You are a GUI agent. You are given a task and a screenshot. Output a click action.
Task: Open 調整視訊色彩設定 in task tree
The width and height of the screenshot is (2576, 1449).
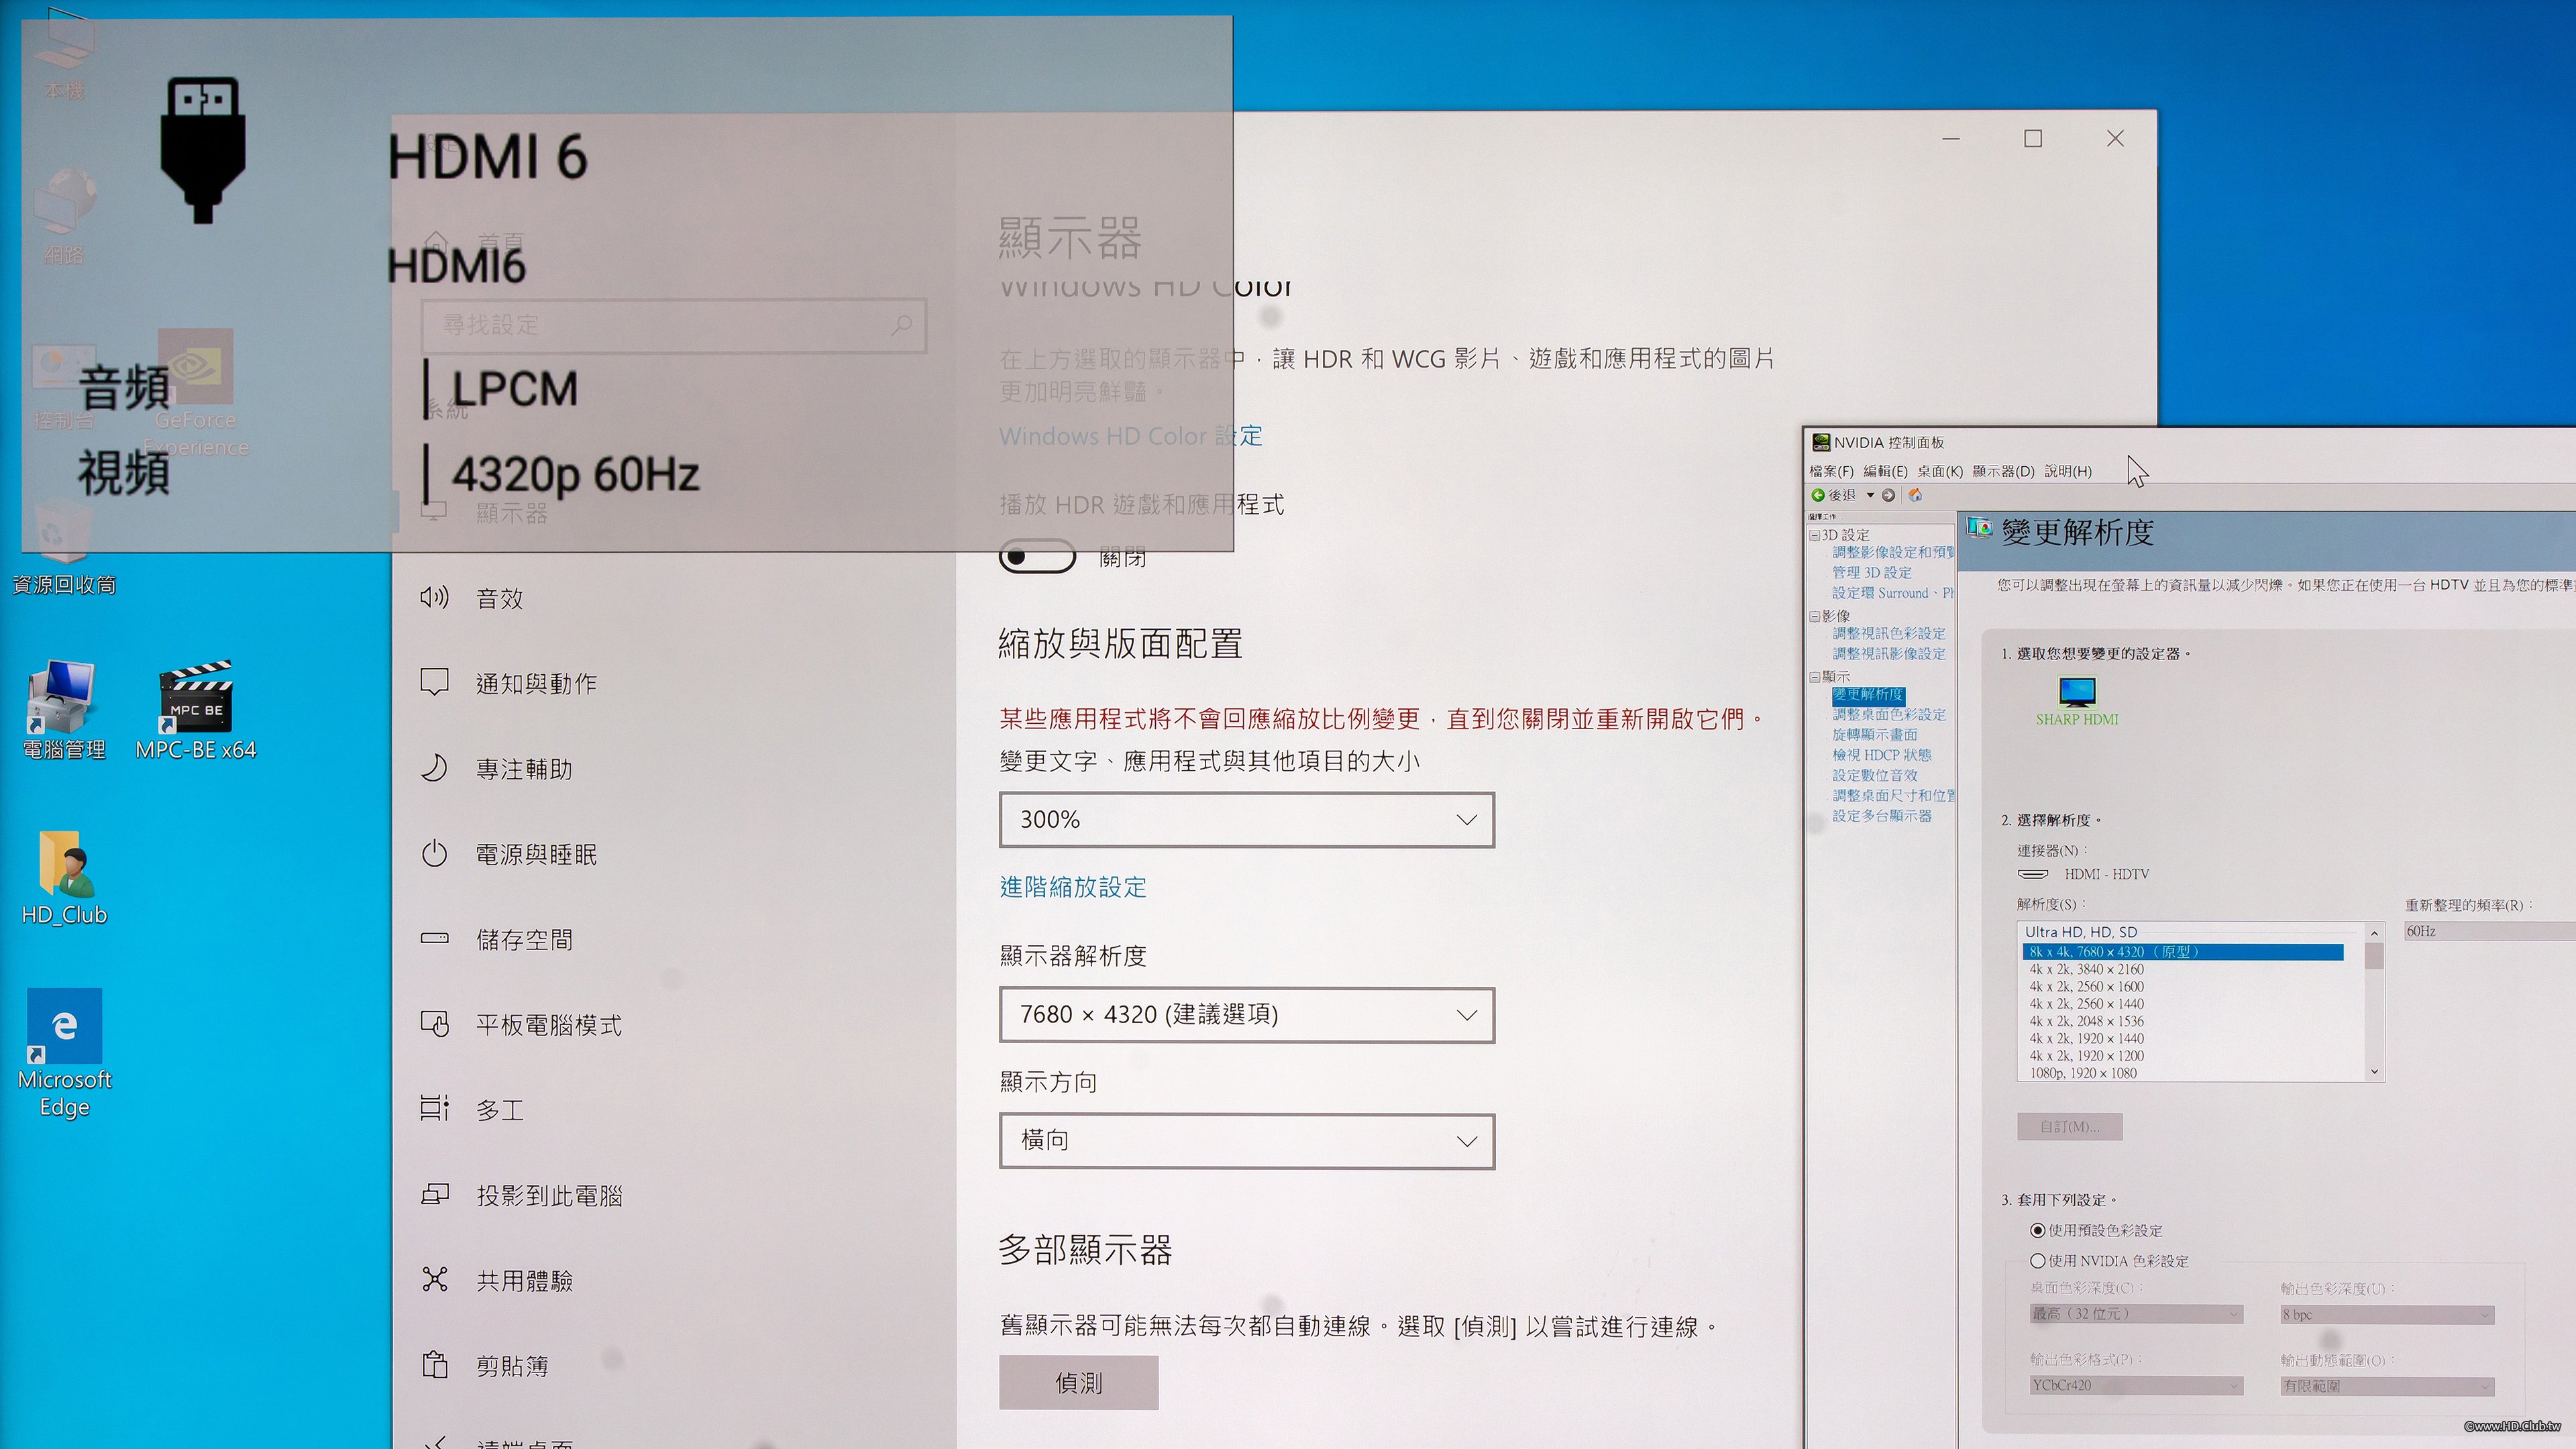click(x=1889, y=634)
